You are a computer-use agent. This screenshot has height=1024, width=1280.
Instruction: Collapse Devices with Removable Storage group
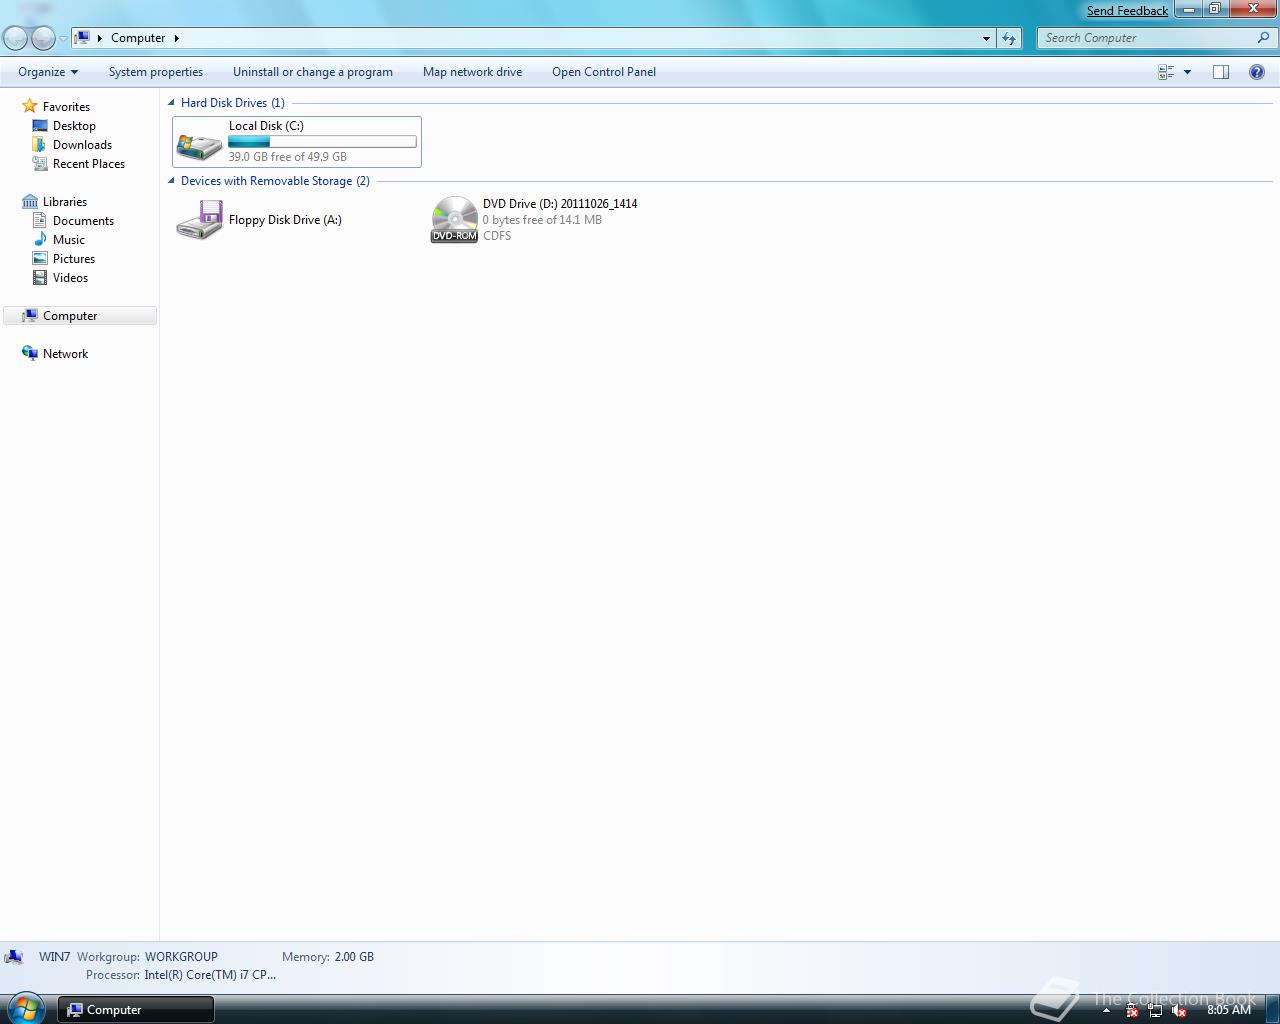pos(171,180)
